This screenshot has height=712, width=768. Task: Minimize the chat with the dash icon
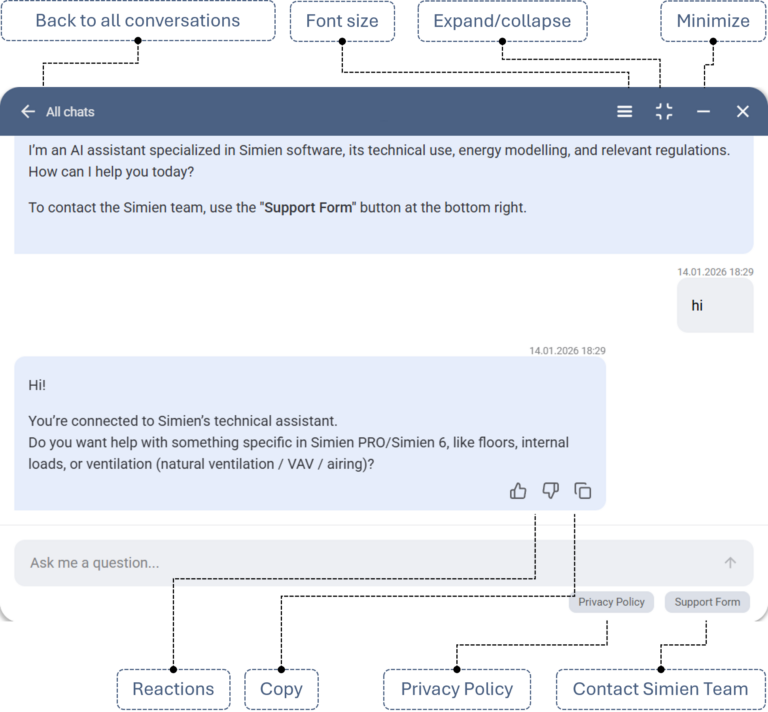pos(703,112)
